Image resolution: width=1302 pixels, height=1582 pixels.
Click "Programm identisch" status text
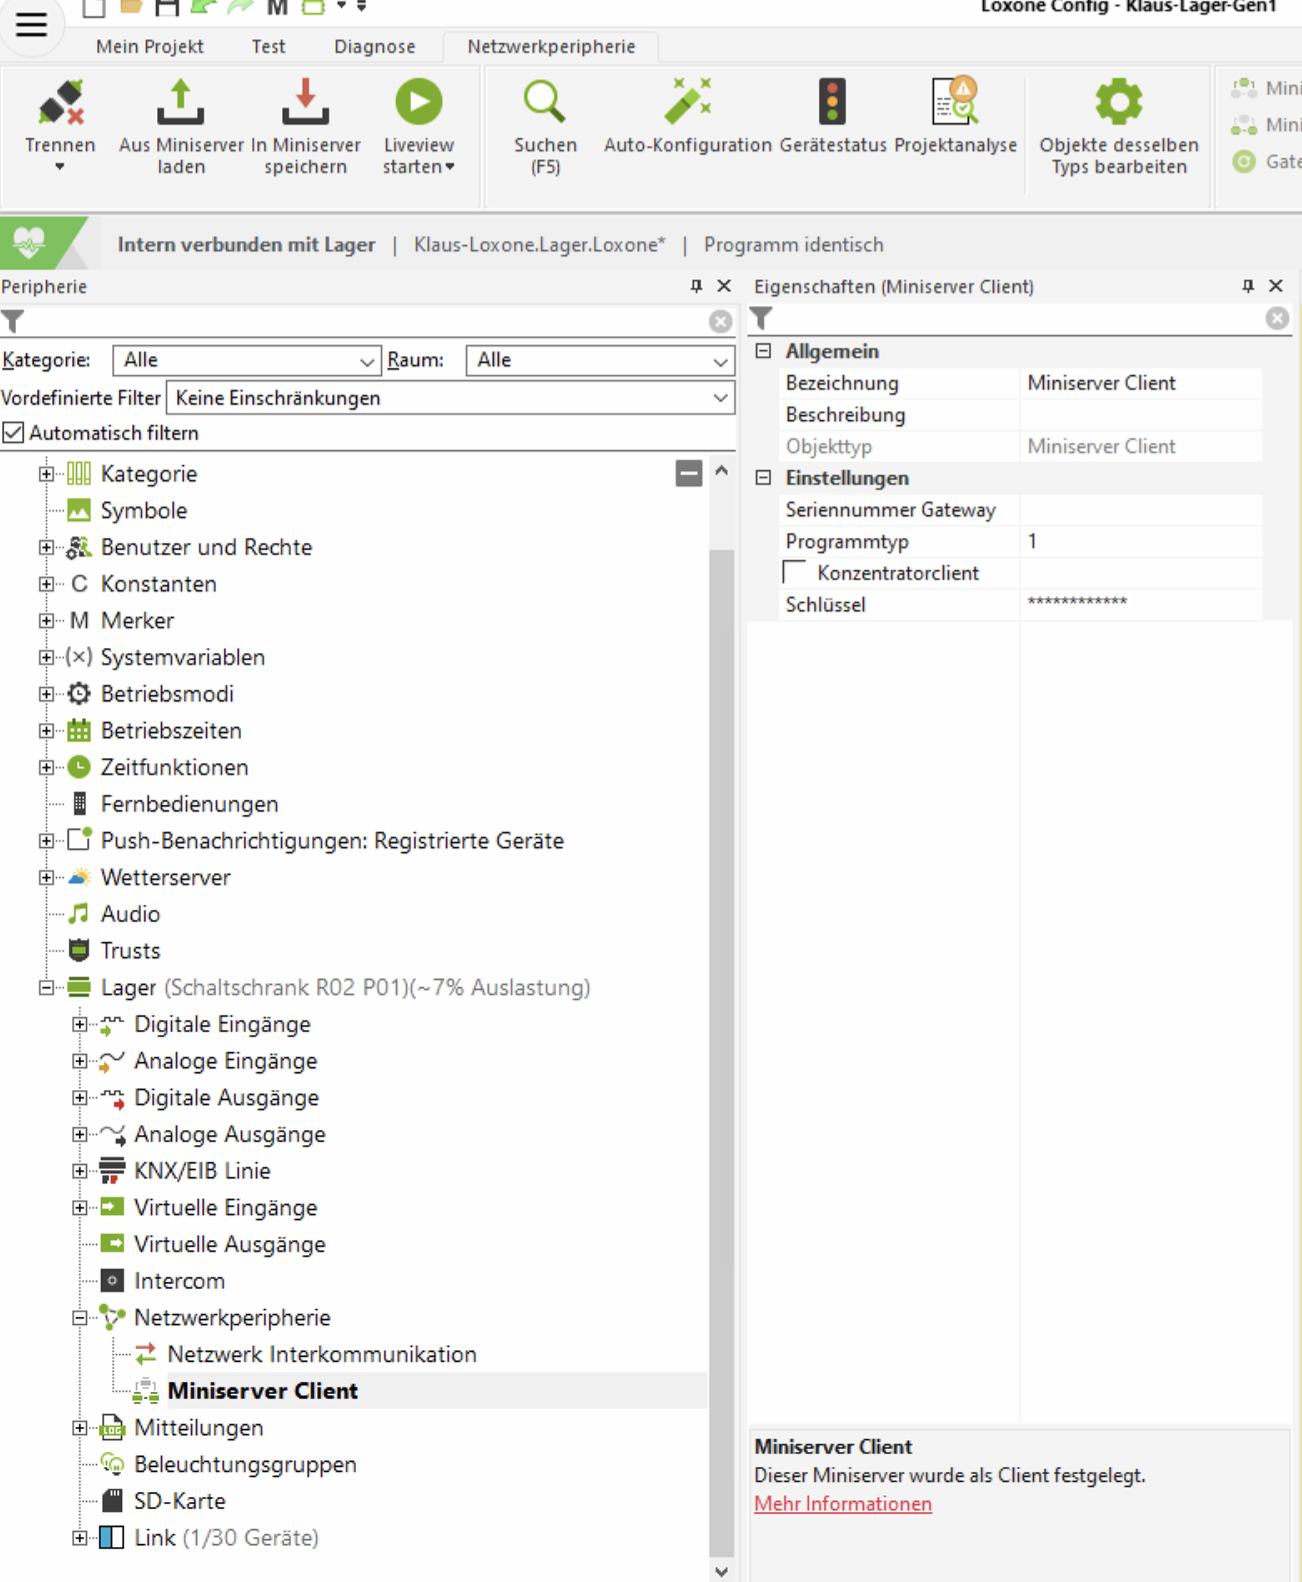(x=794, y=245)
